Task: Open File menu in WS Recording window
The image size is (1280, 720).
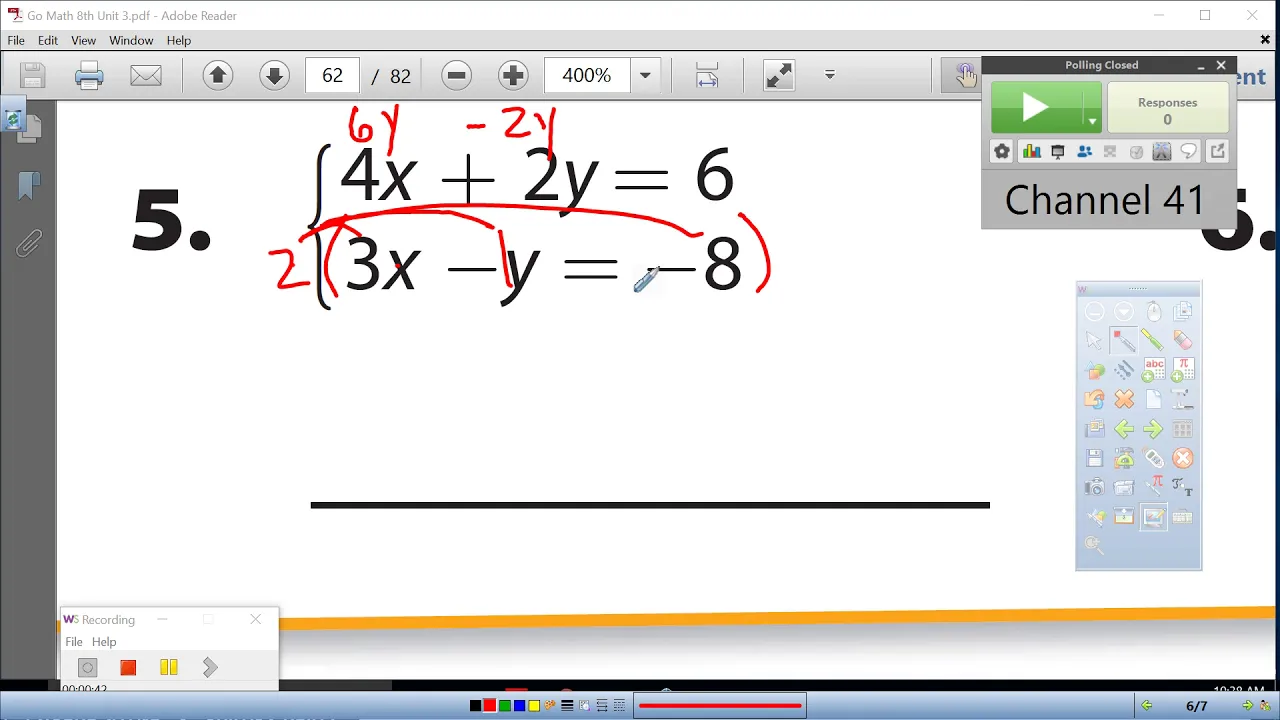Action: tap(74, 642)
